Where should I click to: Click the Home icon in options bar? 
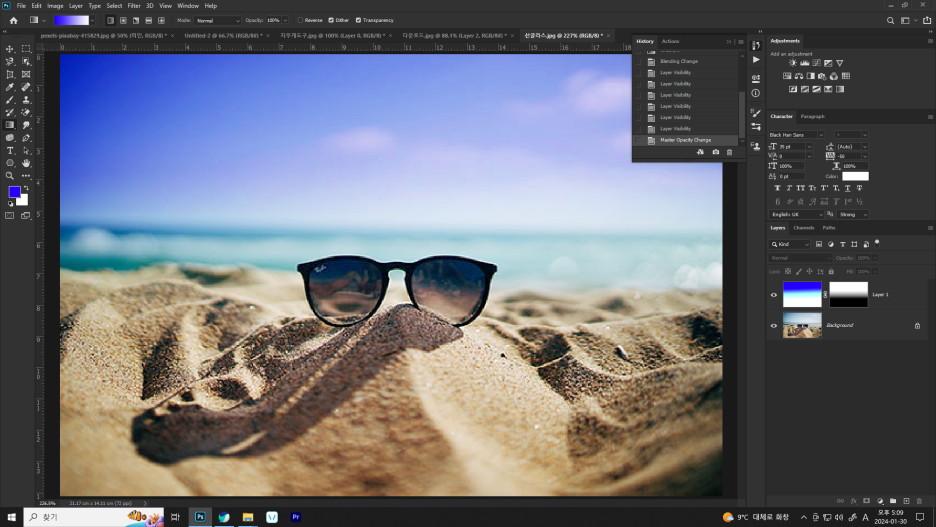pos(13,20)
